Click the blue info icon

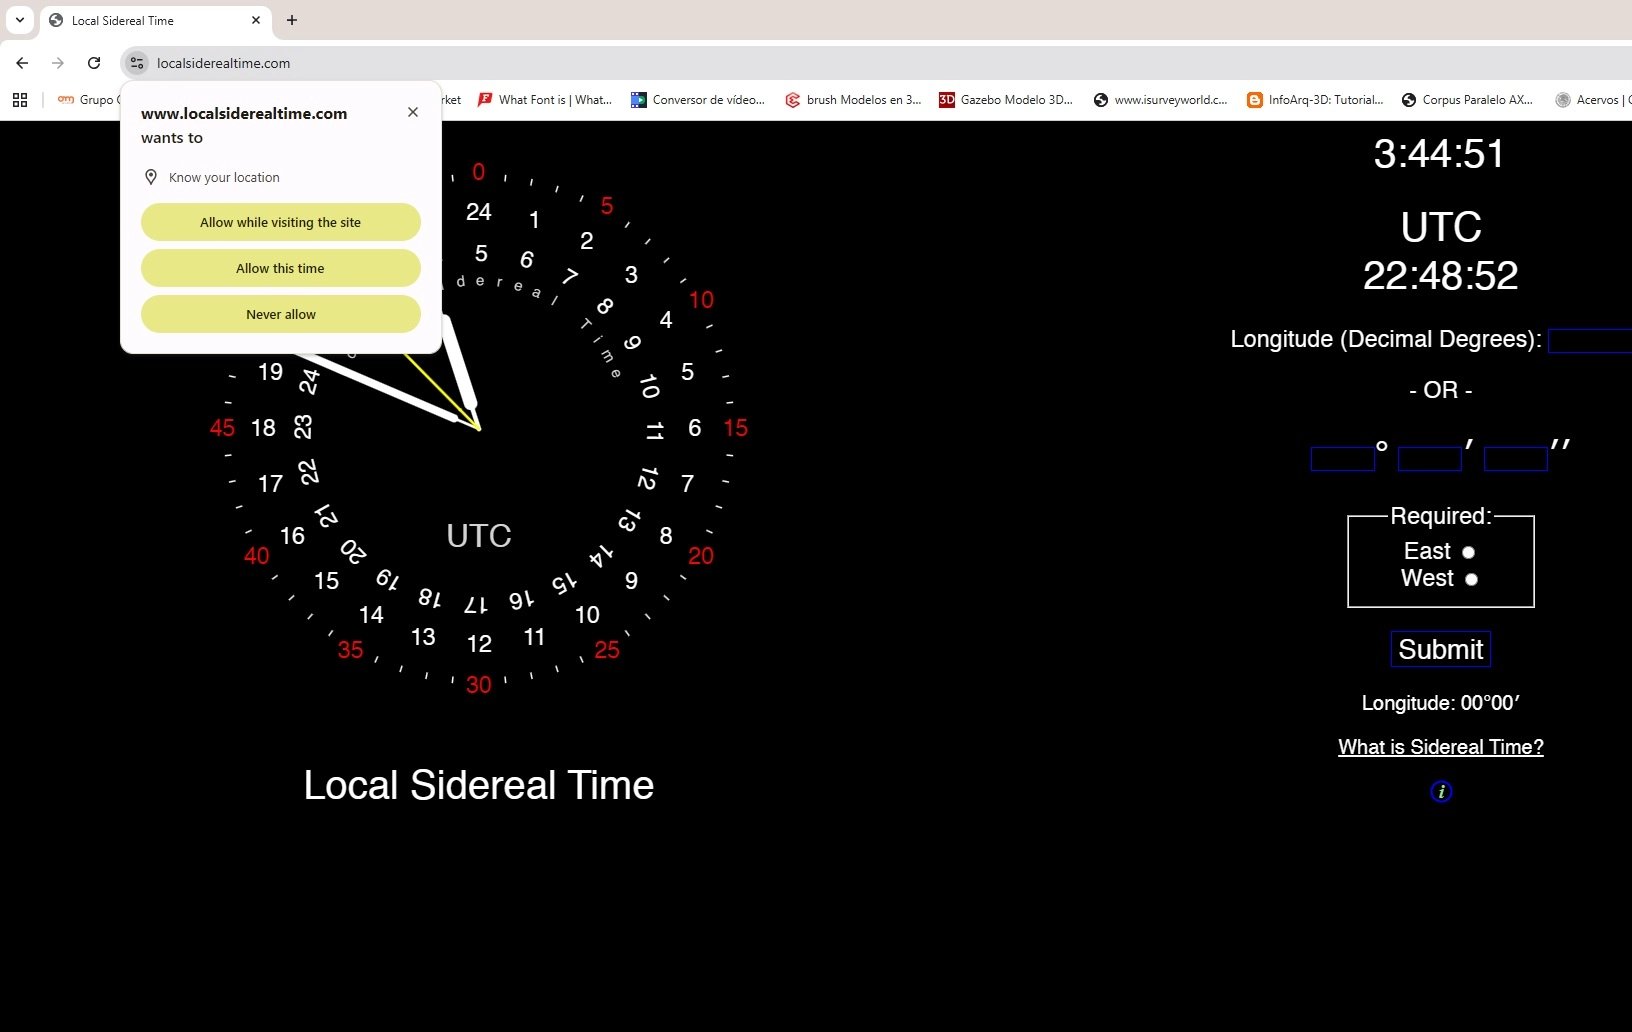(x=1441, y=791)
